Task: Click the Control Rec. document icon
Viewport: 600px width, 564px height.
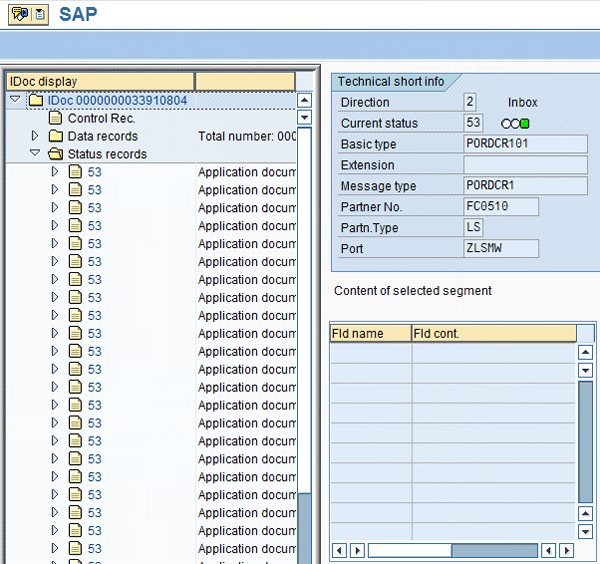Action: tap(56, 119)
